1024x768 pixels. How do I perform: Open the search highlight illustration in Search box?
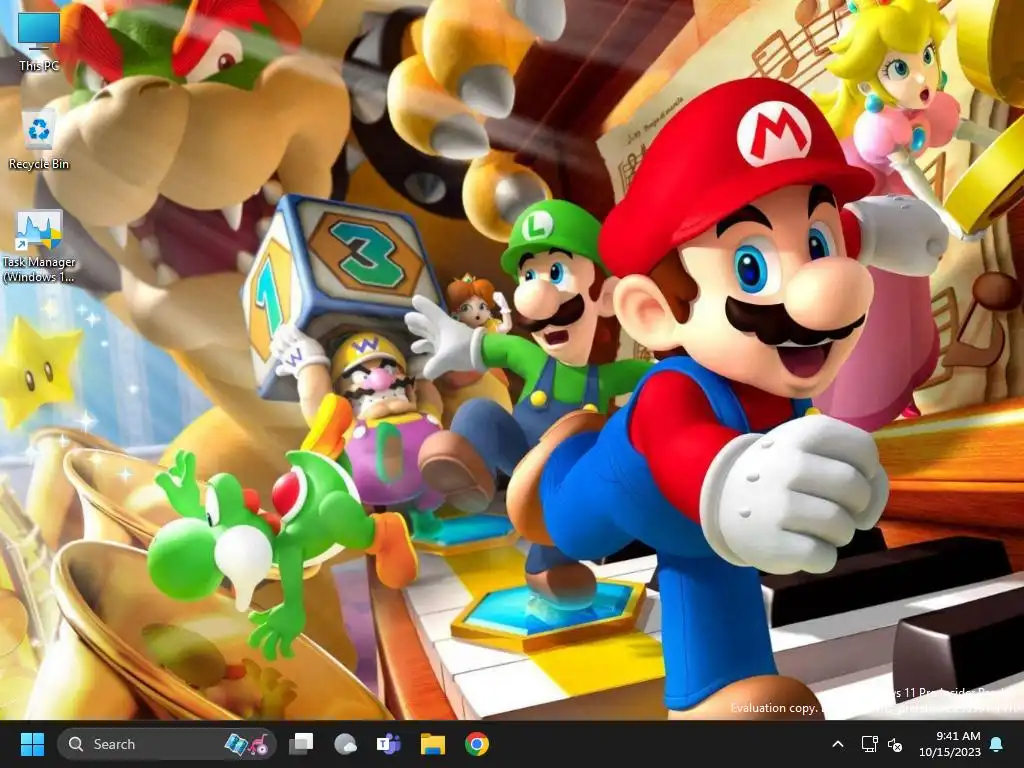[246, 744]
